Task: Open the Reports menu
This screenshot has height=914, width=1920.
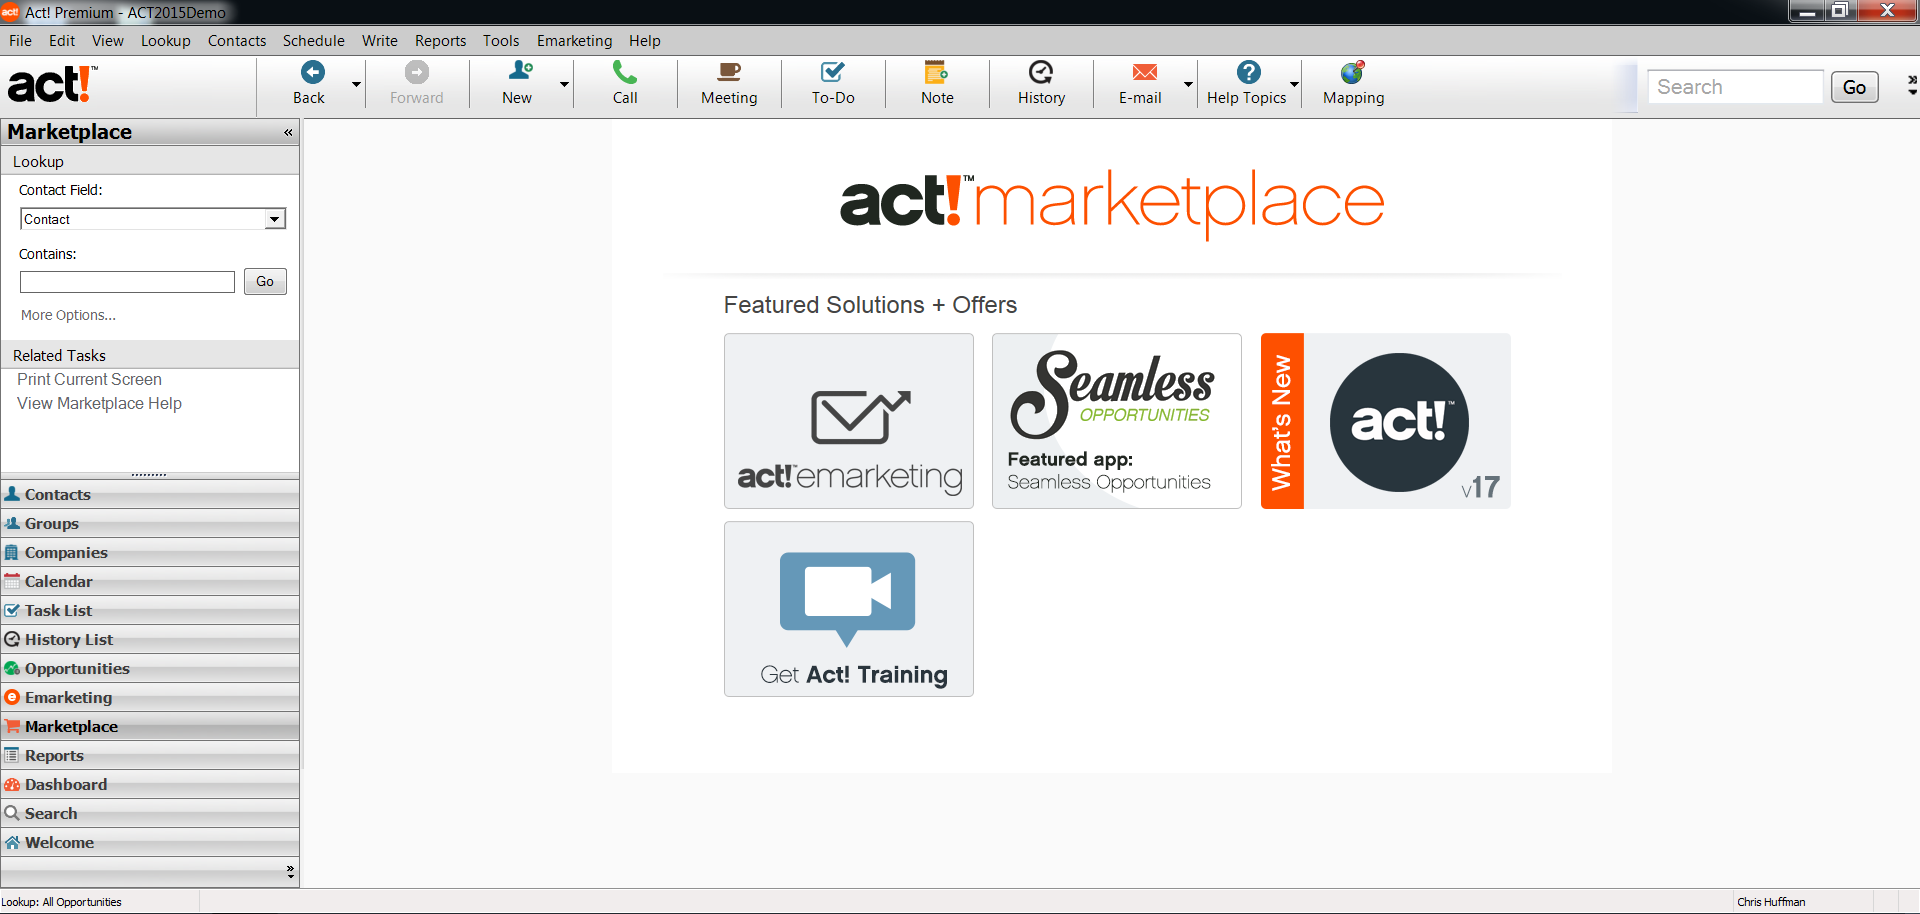Action: (x=440, y=41)
